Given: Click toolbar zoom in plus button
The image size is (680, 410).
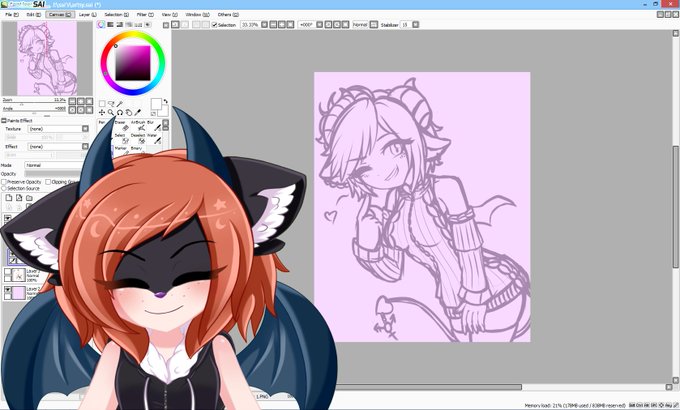Looking at the screenshot, I should pyautogui.click(x=282, y=25).
